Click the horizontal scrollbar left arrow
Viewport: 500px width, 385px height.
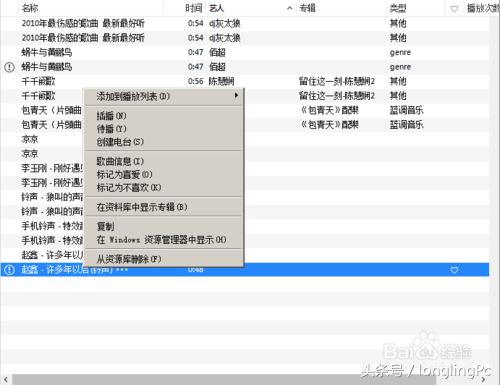click(6, 380)
